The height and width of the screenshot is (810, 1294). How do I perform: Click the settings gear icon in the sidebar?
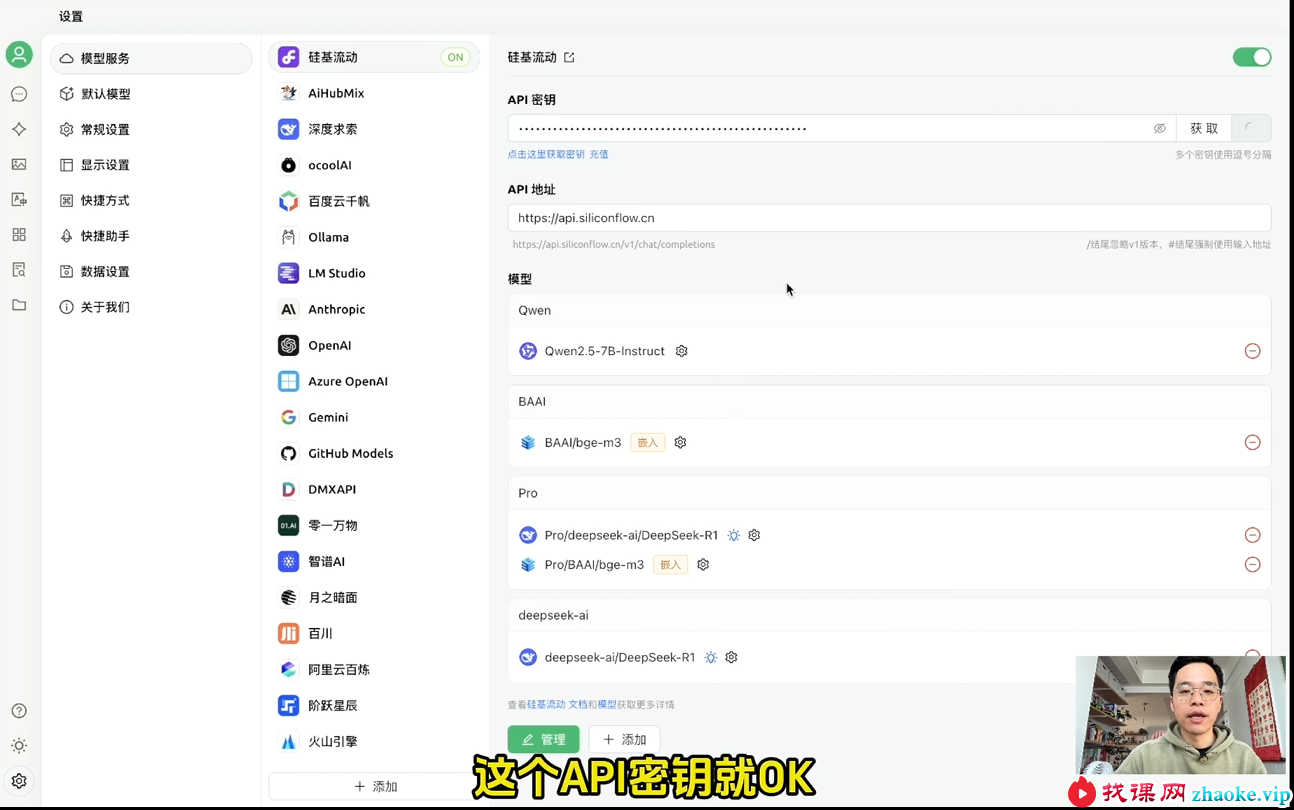pyautogui.click(x=19, y=781)
